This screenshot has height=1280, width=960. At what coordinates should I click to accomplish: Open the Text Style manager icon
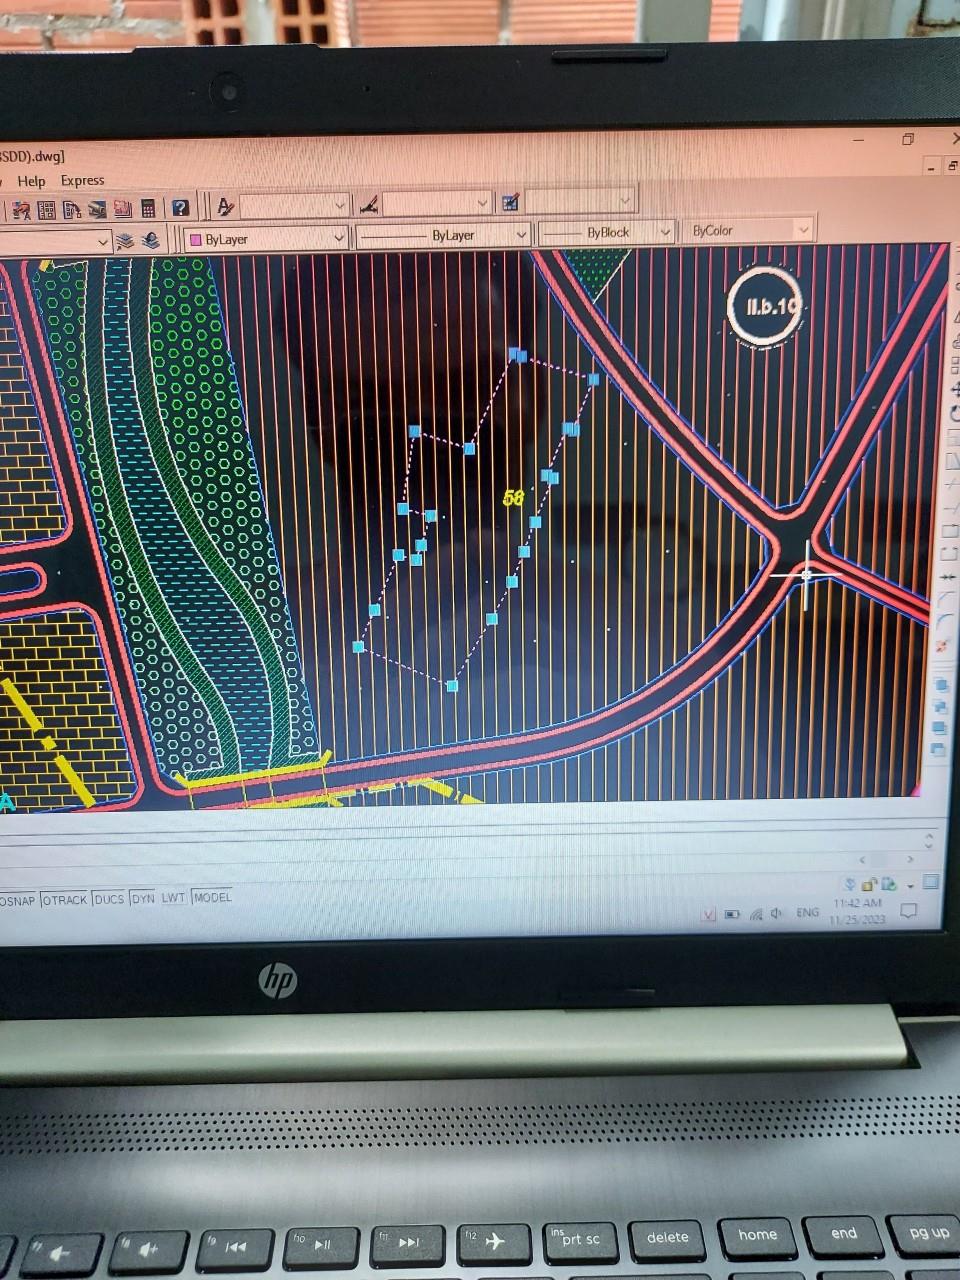pos(225,206)
